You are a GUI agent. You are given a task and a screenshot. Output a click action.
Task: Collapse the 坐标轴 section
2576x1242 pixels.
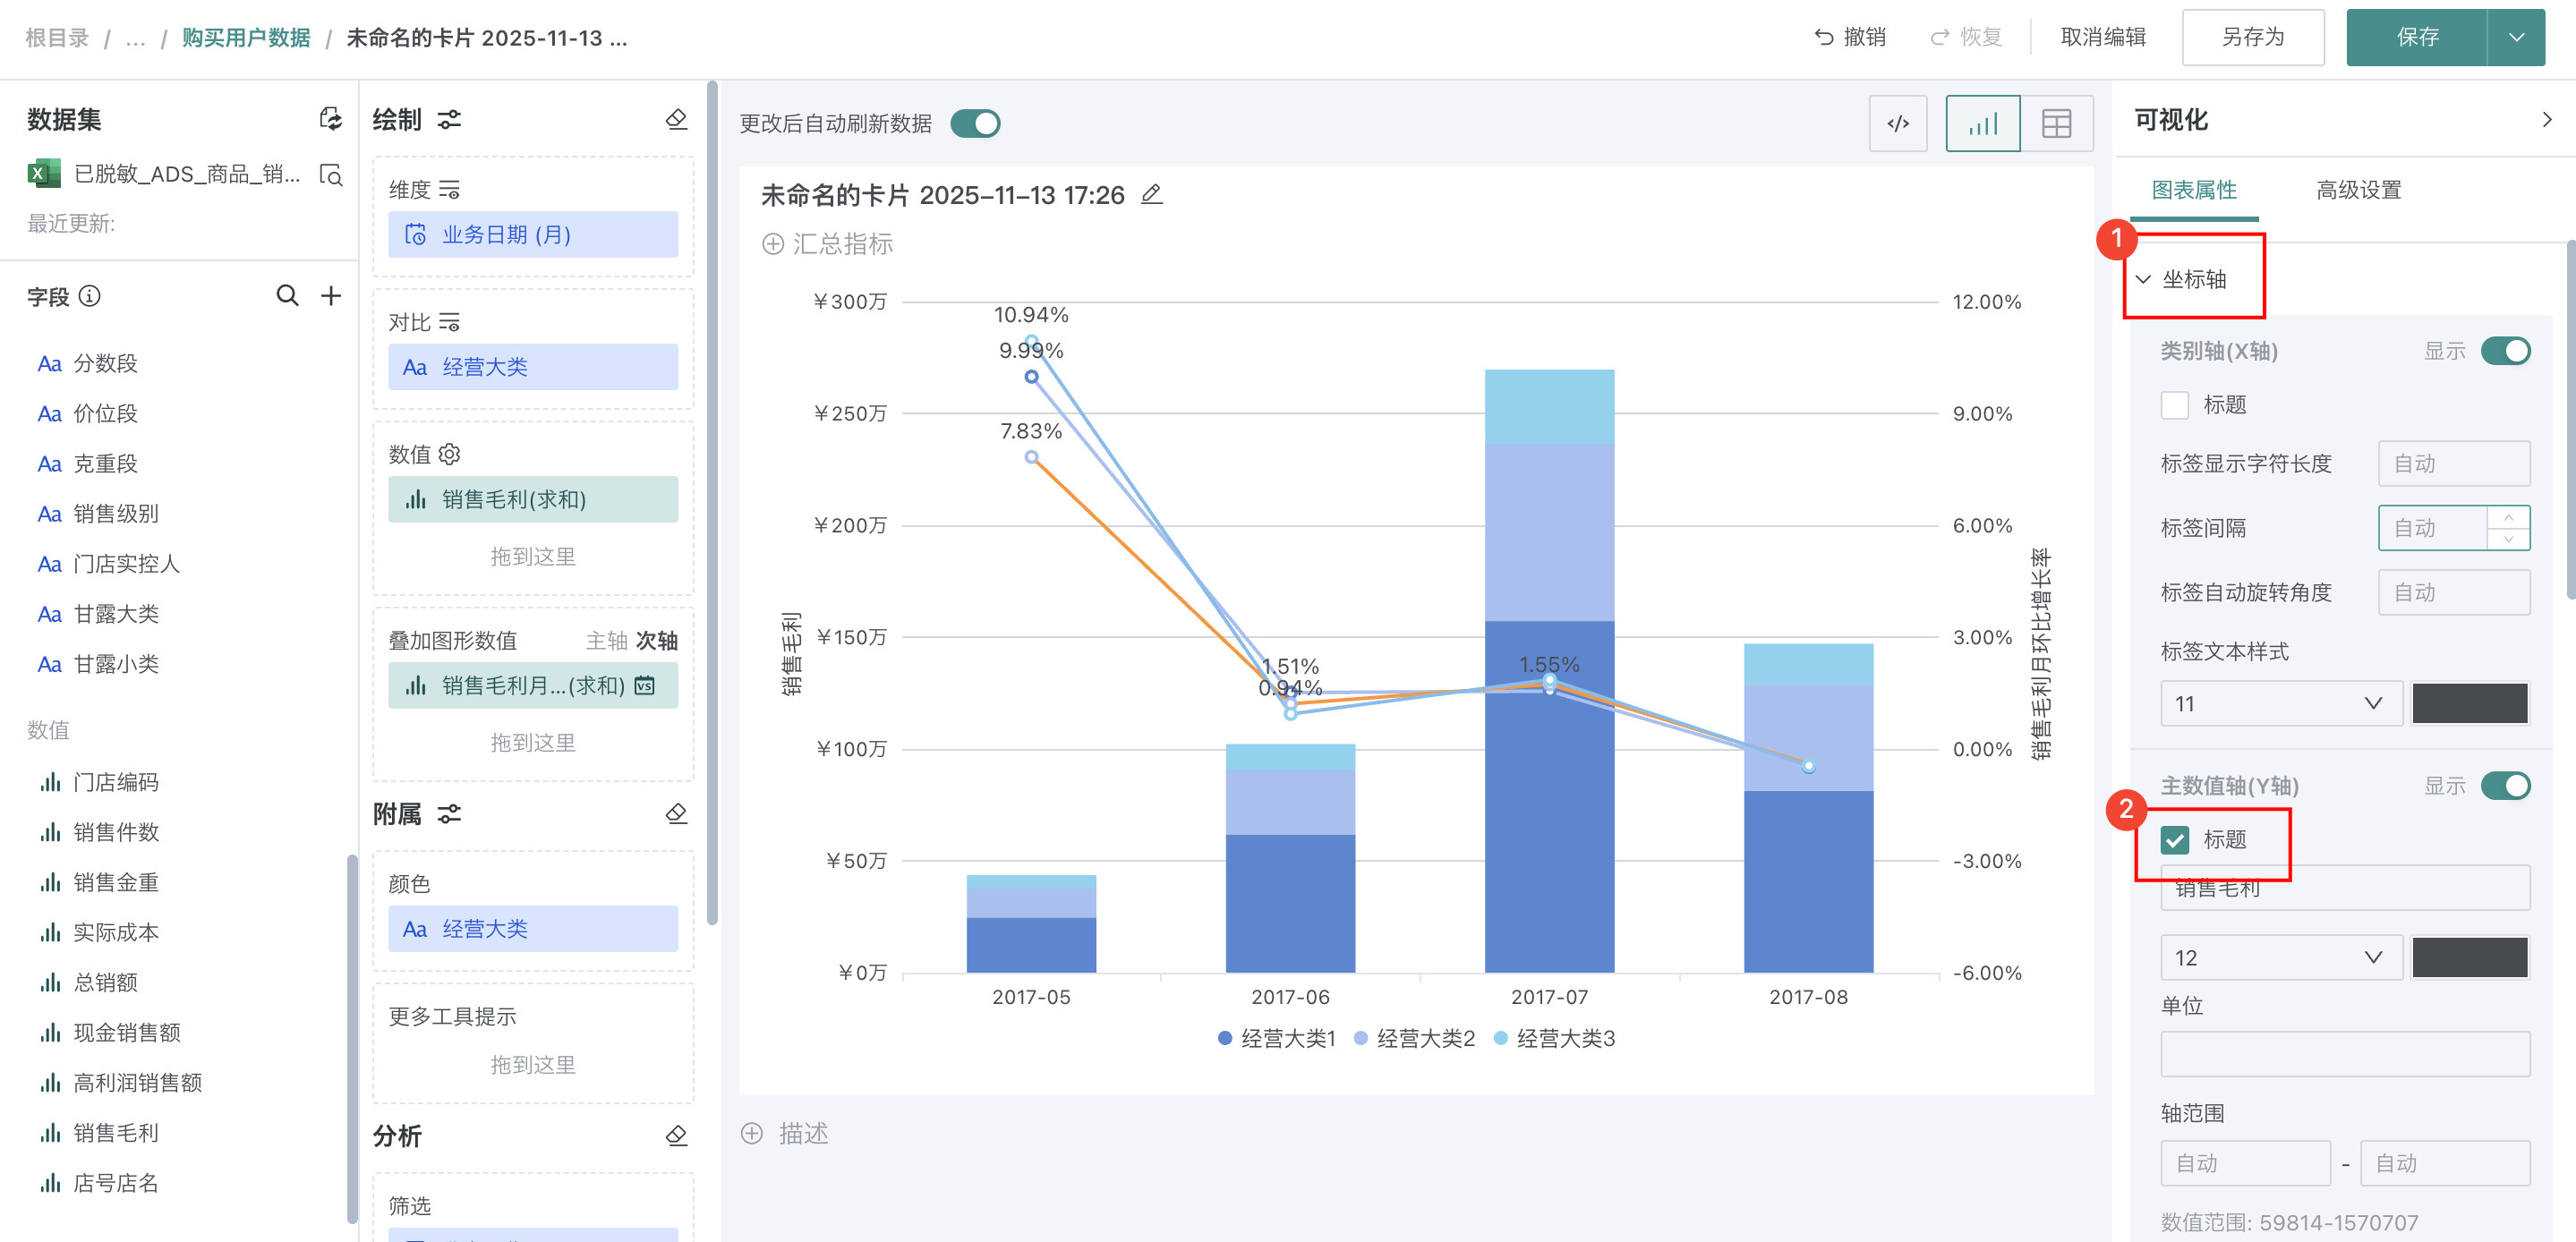click(2143, 279)
